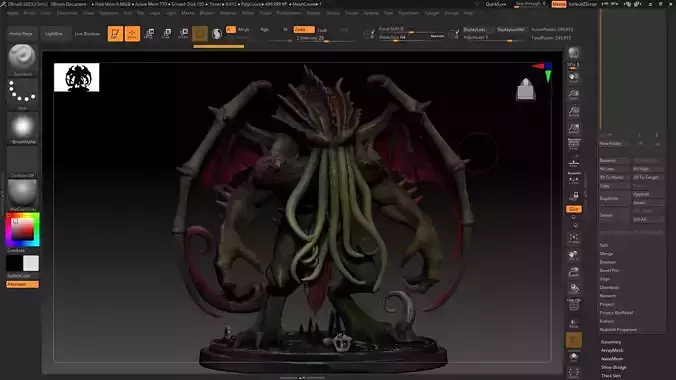
Task: Click the Scroll document icon
Action: pos(573,78)
